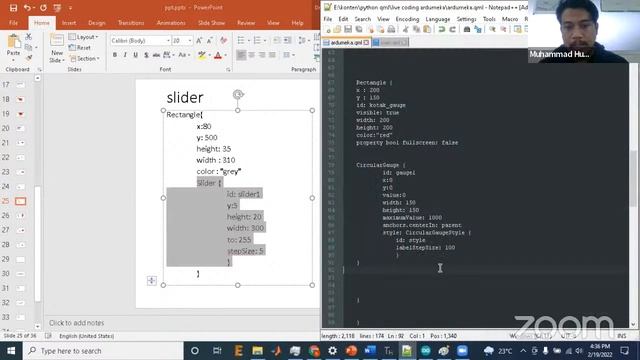Justify the paragraph text

tap(272, 55)
